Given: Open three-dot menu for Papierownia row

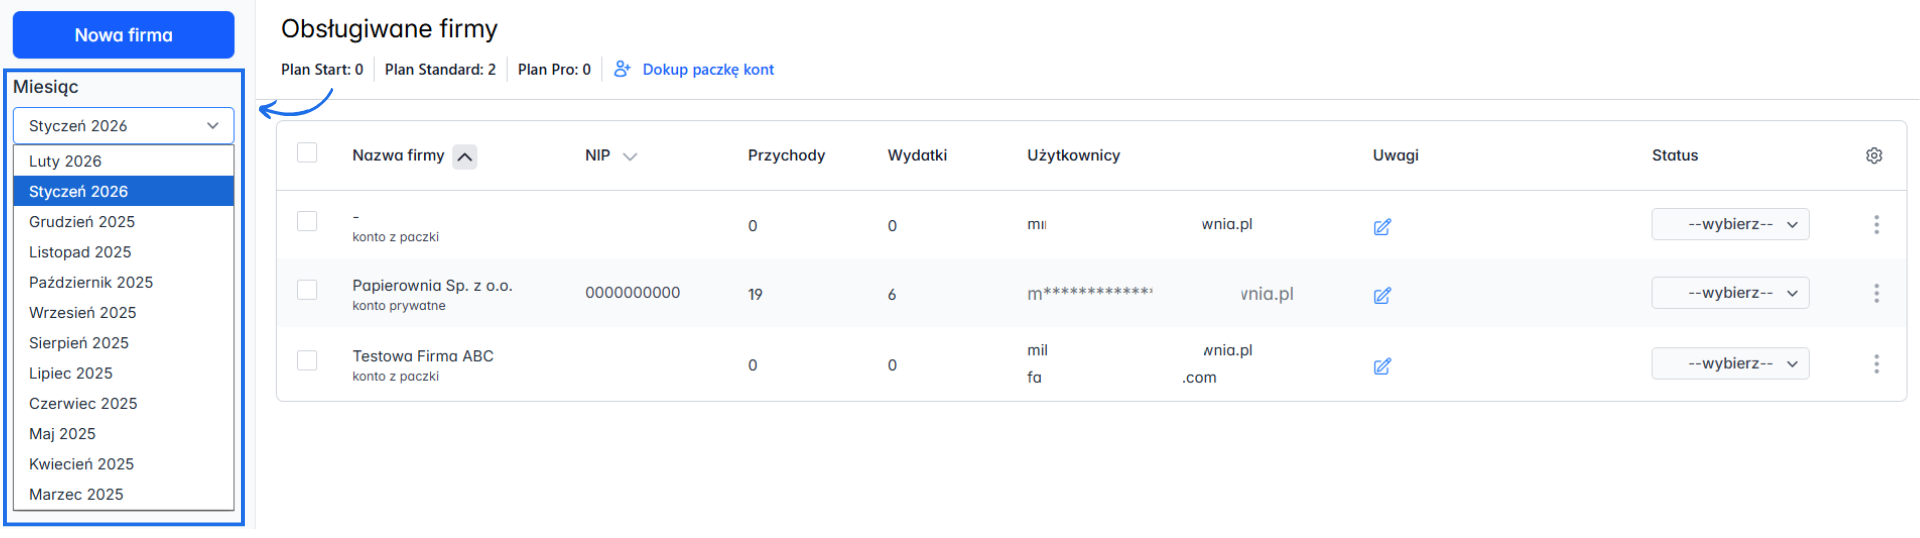Looking at the screenshot, I should tap(1876, 293).
